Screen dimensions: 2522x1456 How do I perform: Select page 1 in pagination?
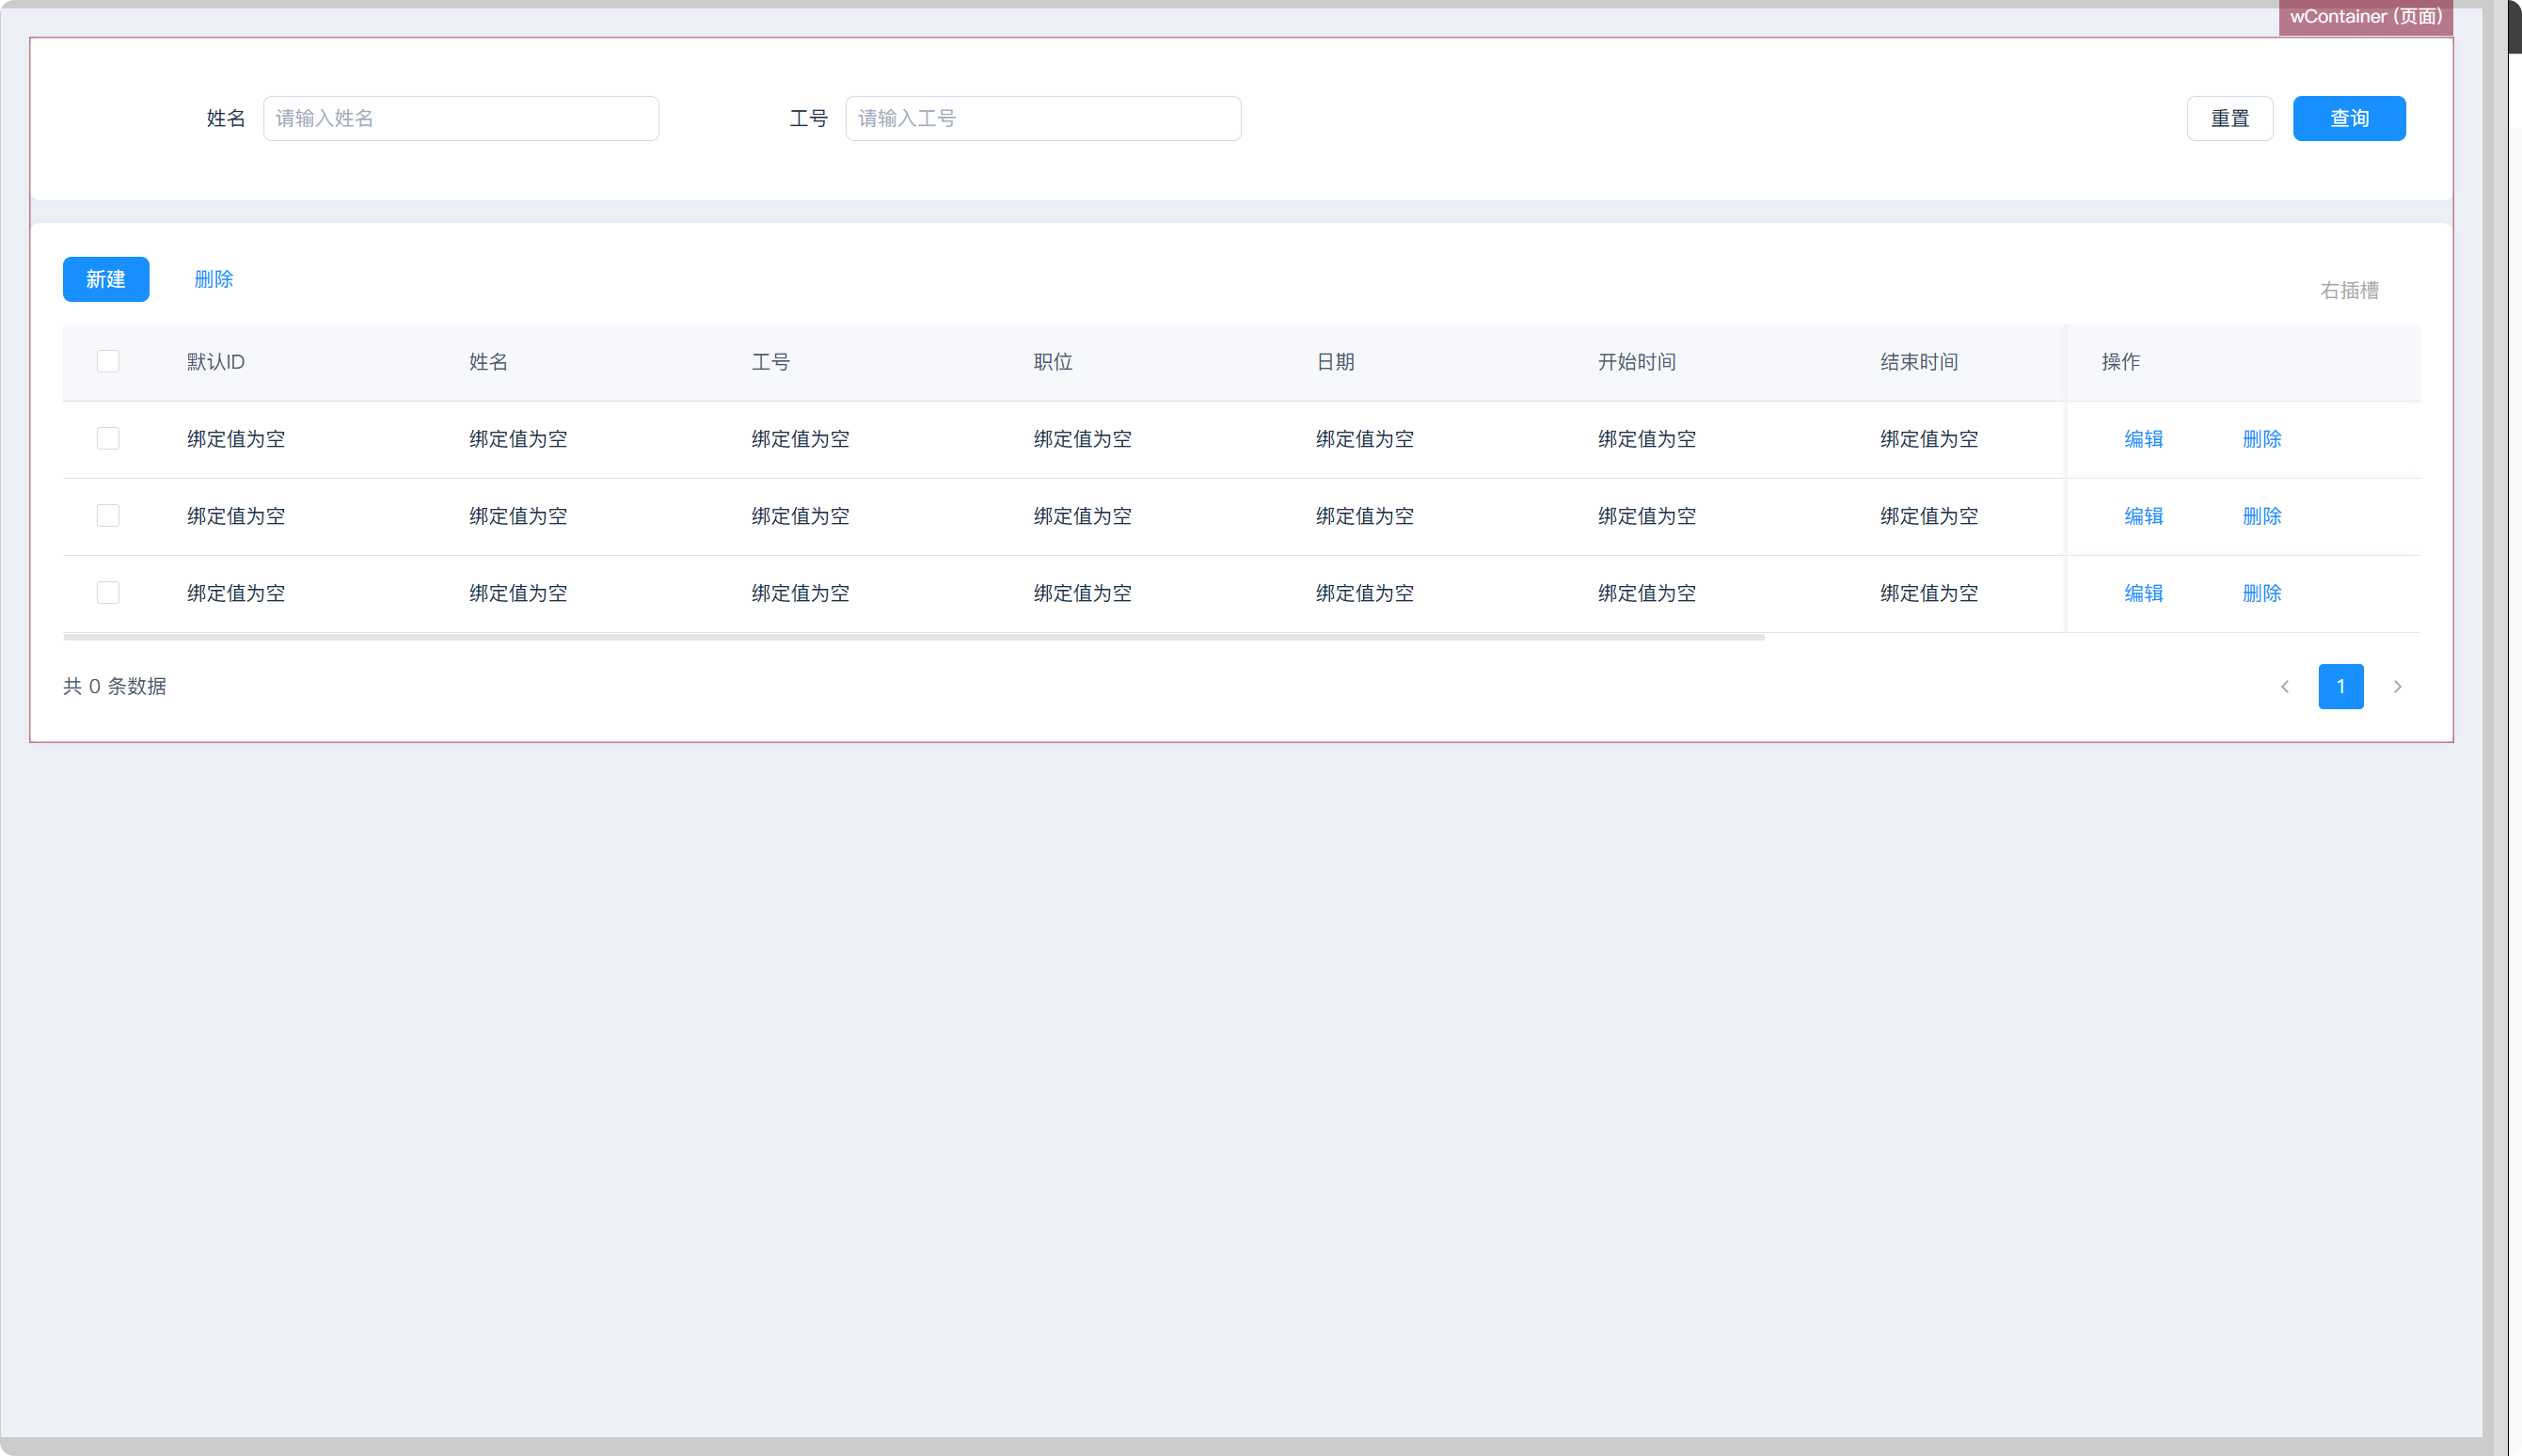coord(2340,686)
